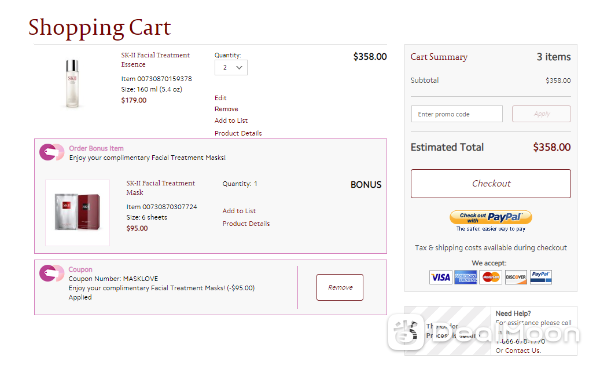The height and width of the screenshot is (365, 600).
Task: Click the Edit link for Essence
Action: pyautogui.click(x=220, y=98)
